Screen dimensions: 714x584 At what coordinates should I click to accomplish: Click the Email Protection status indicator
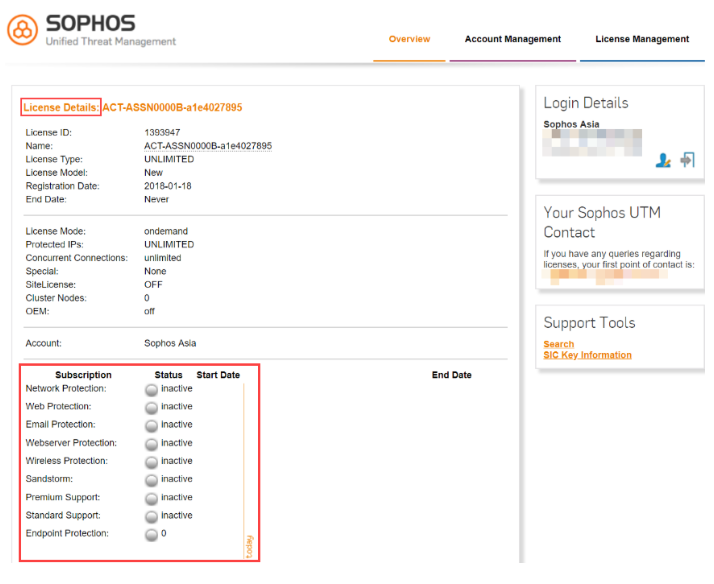click(151, 426)
